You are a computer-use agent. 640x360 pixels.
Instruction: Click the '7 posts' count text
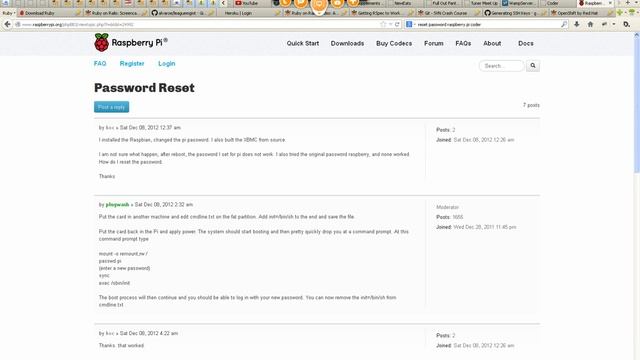click(531, 105)
